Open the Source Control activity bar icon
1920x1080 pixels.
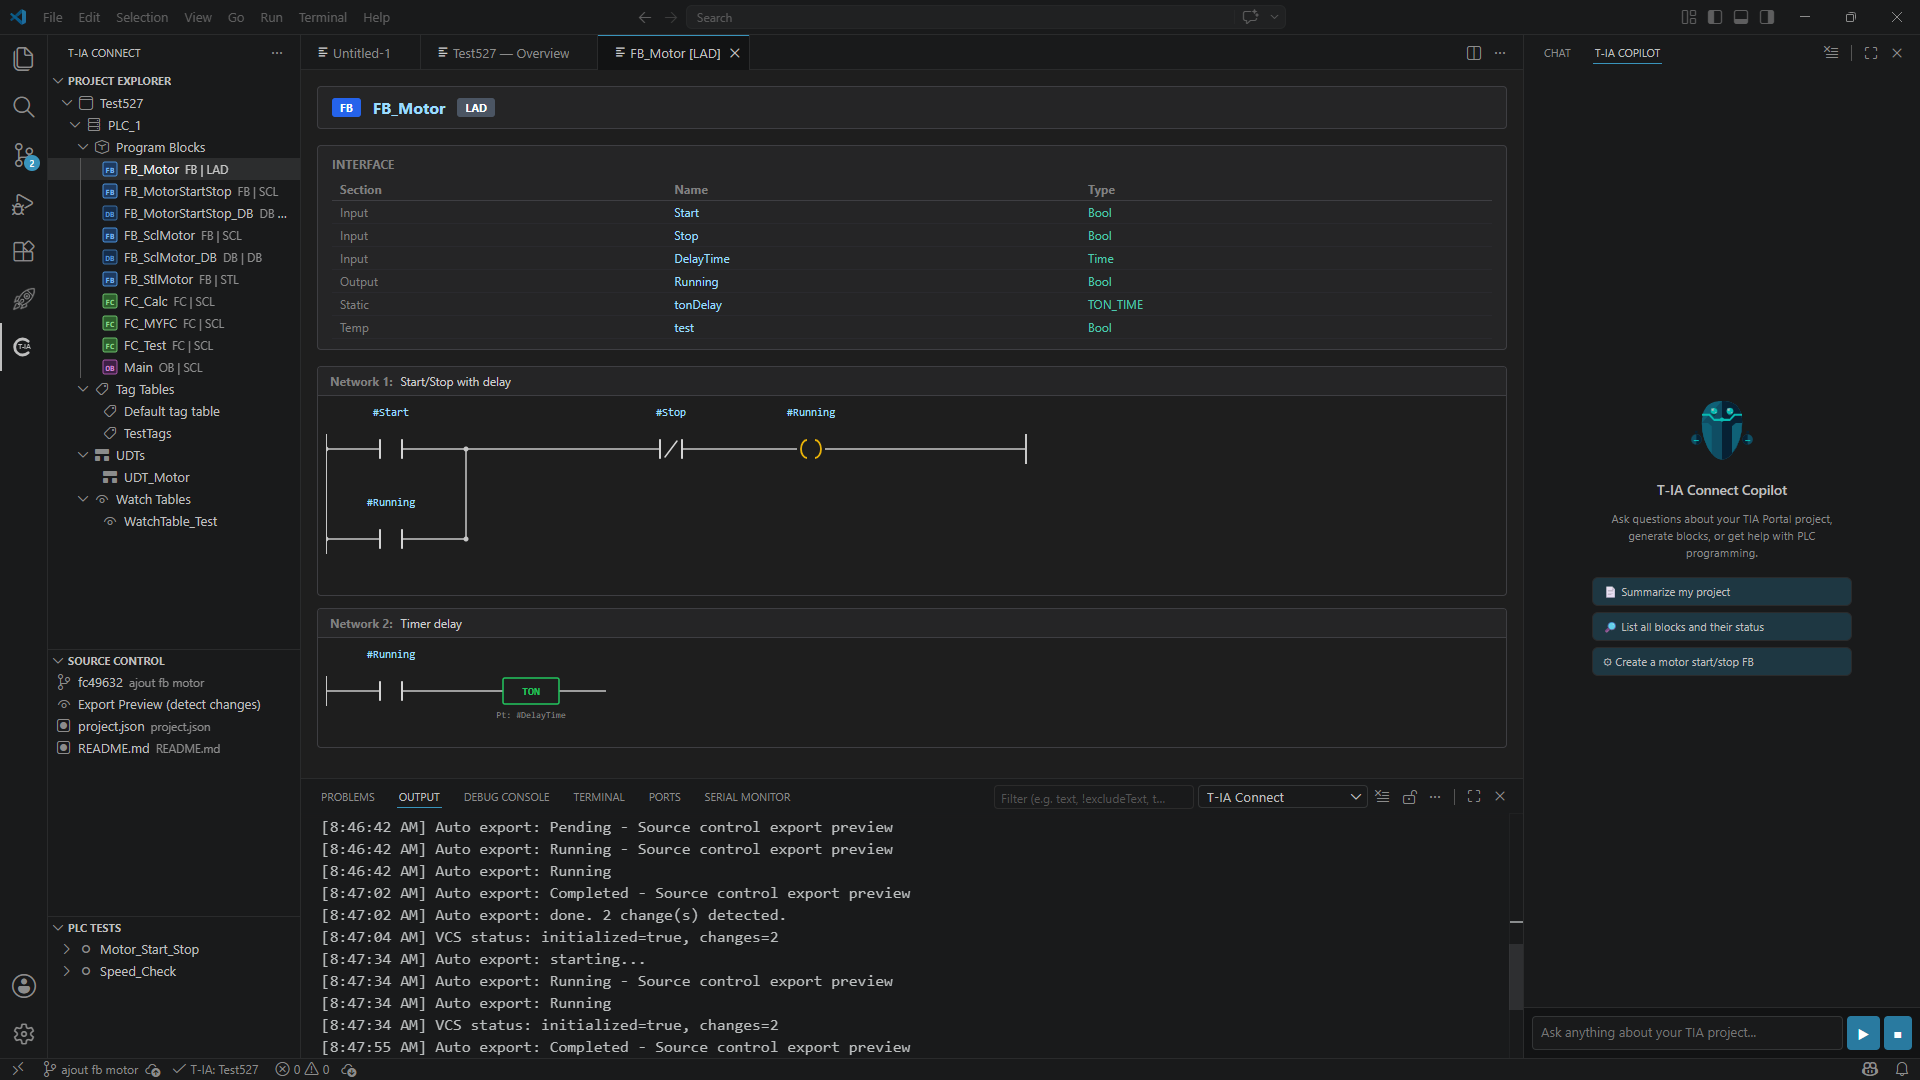(x=24, y=155)
